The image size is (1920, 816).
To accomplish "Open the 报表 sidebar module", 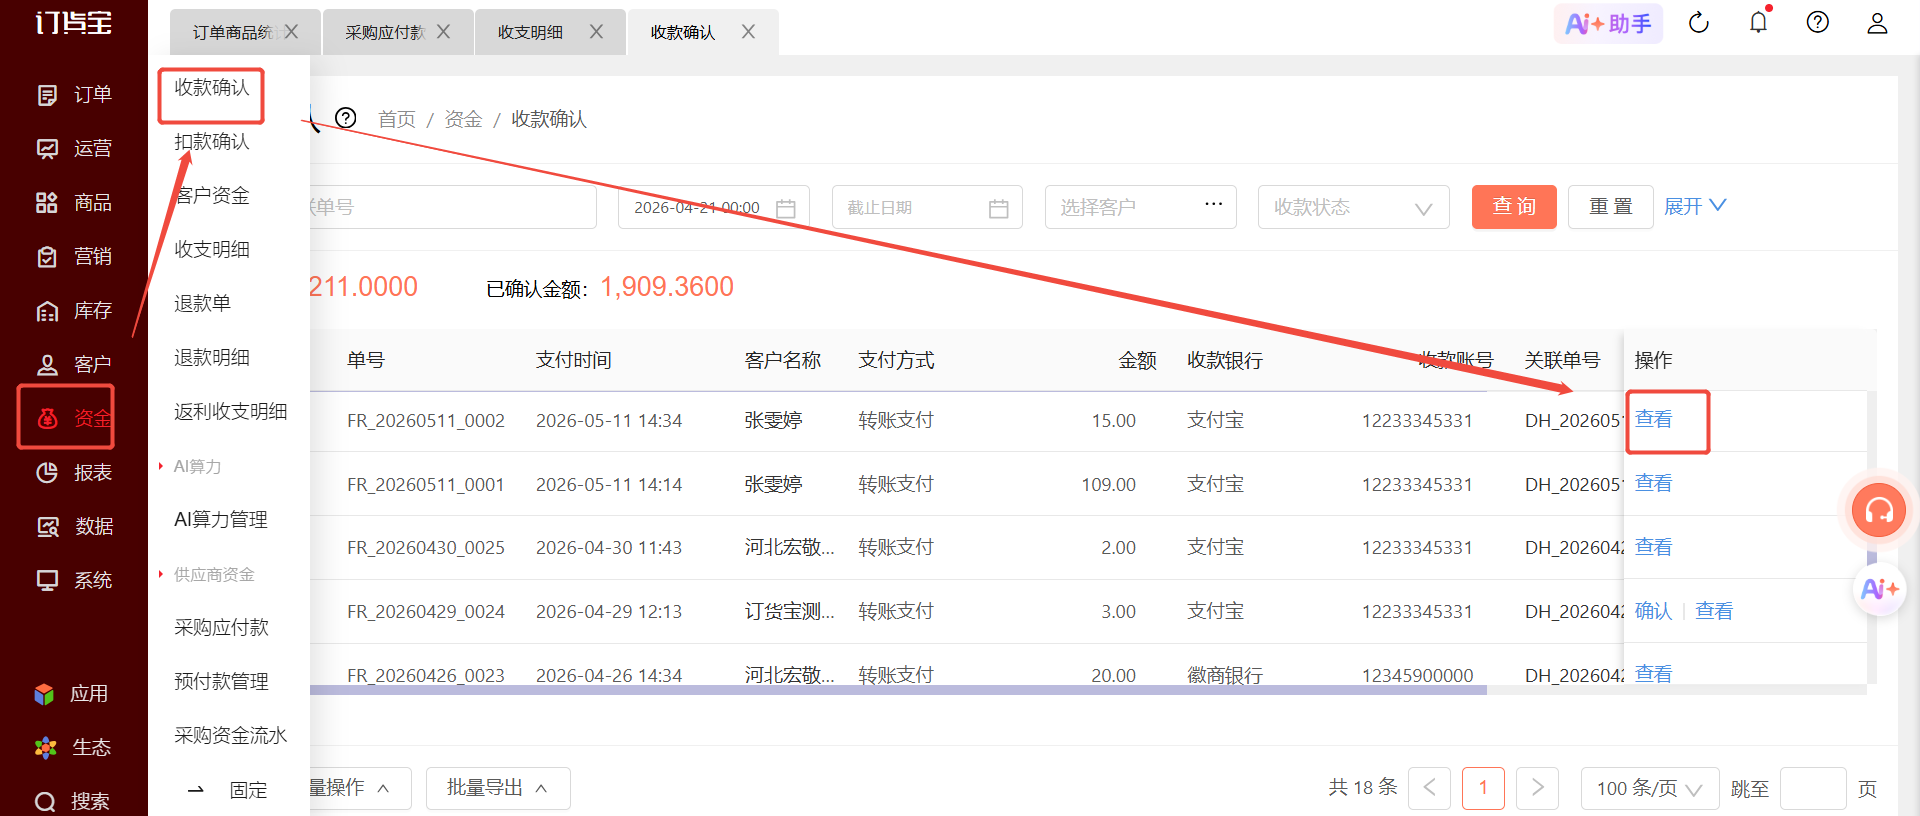I will pos(74,473).
